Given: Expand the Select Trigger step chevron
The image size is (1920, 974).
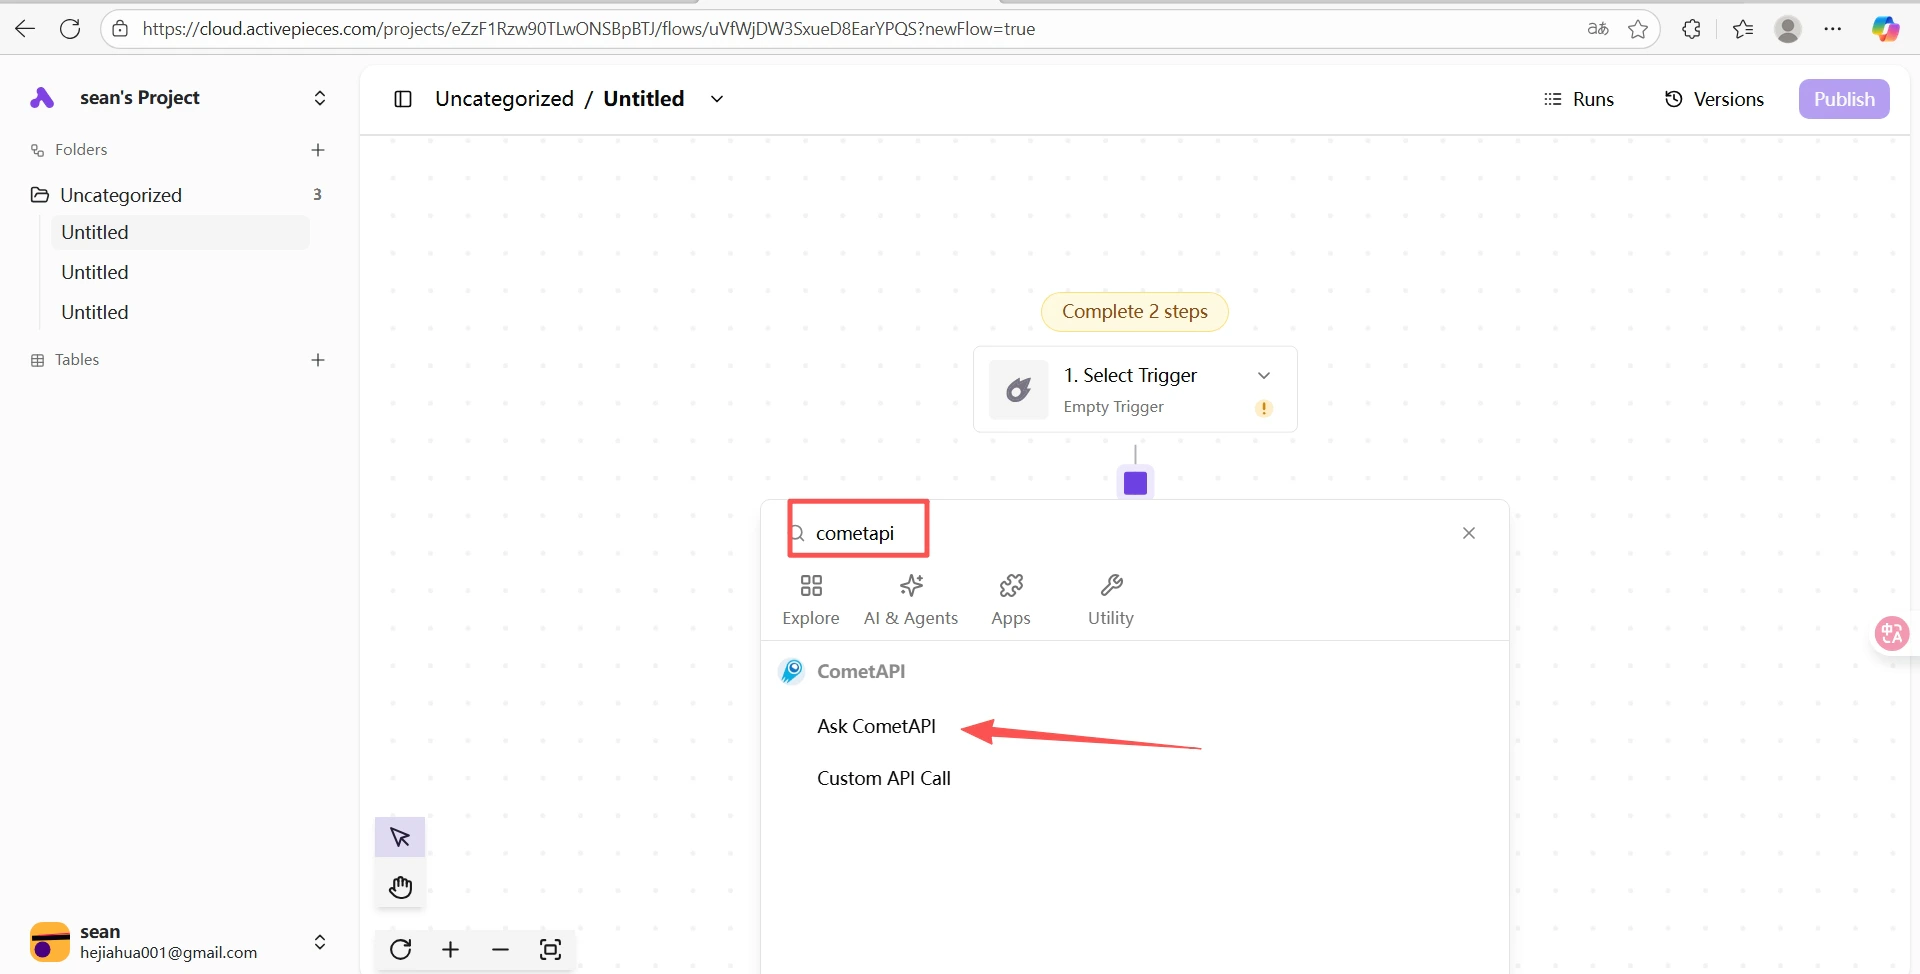Looking at the screenshot, I should coord(1264,375).
